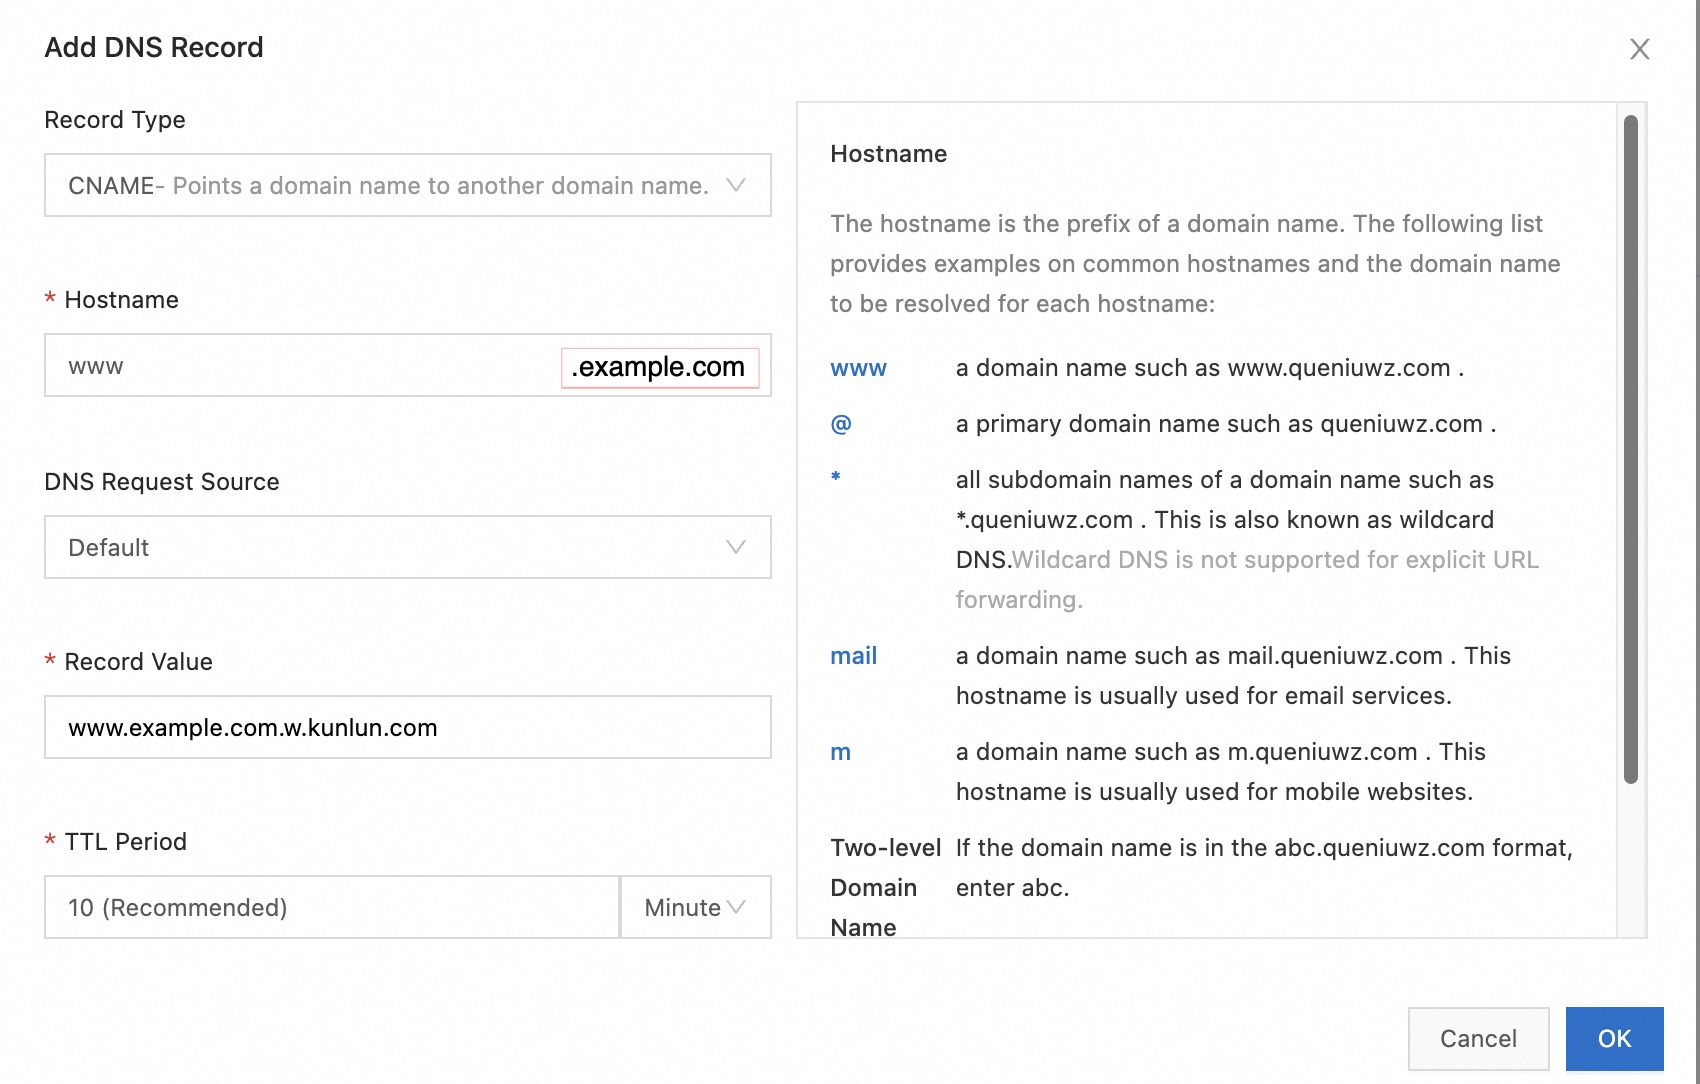Click the Default dropdown chevron icon
The height and width of the screenshot is (1084, 1700).
coord(736,547)
